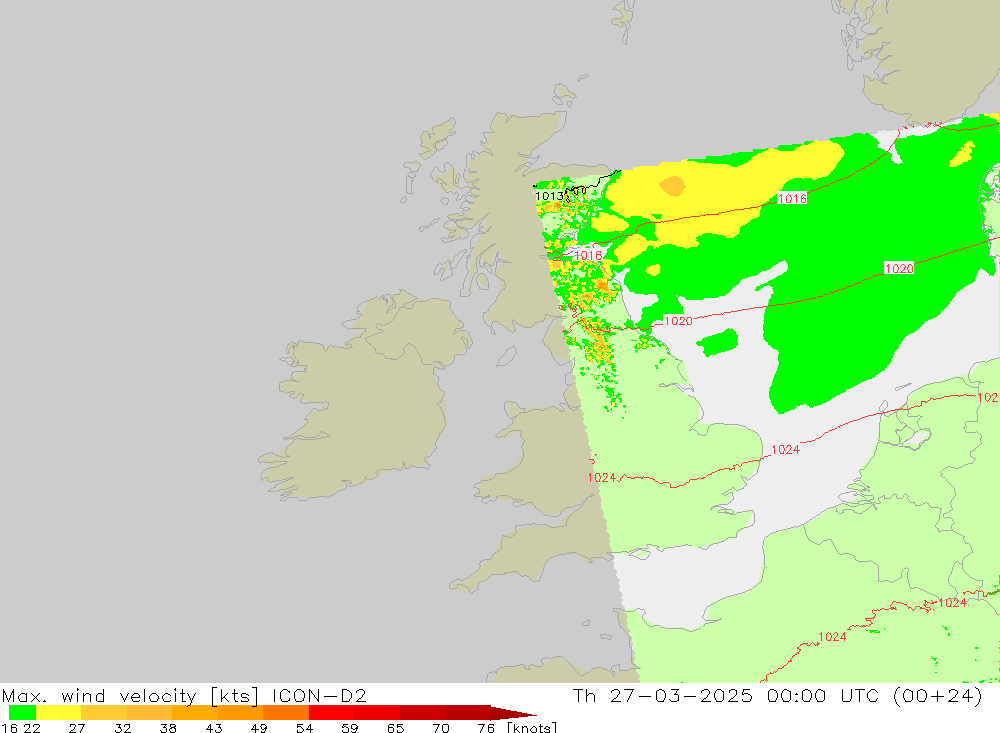This screenshot has height=733, width=1000.
Task: Click the legend value '32'
Action: [122, 727]
